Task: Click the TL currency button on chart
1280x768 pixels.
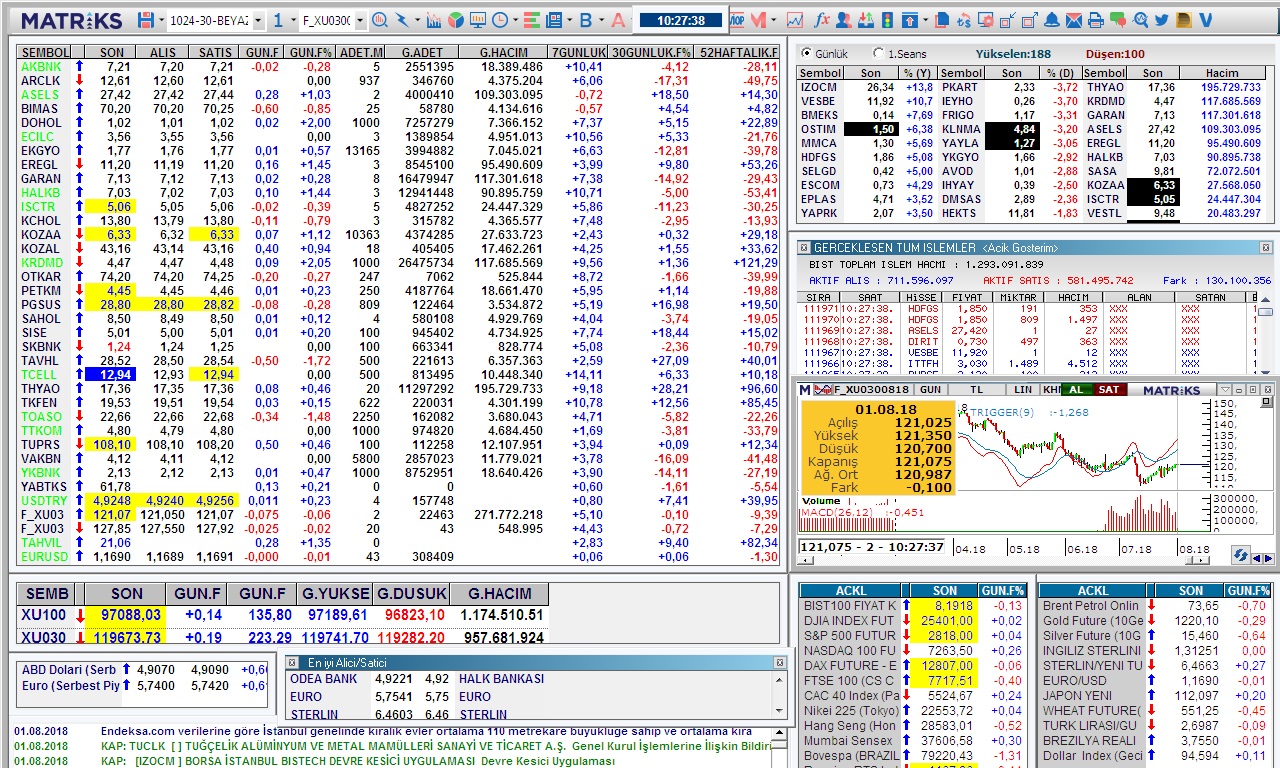Action: [977, 389]
